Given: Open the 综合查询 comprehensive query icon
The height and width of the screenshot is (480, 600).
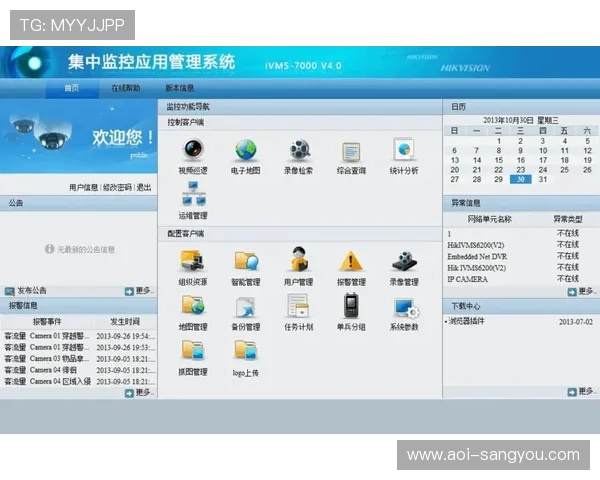Looking at the screenshot, I should (x=351, y=152).
